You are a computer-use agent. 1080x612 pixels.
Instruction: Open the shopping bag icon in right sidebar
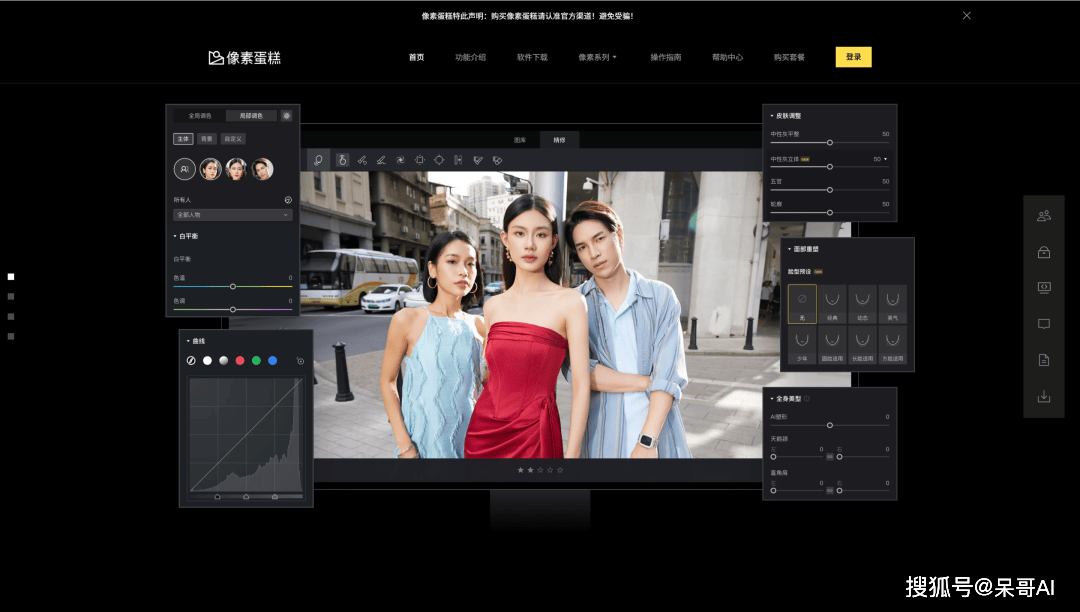tap(1044, 252)
